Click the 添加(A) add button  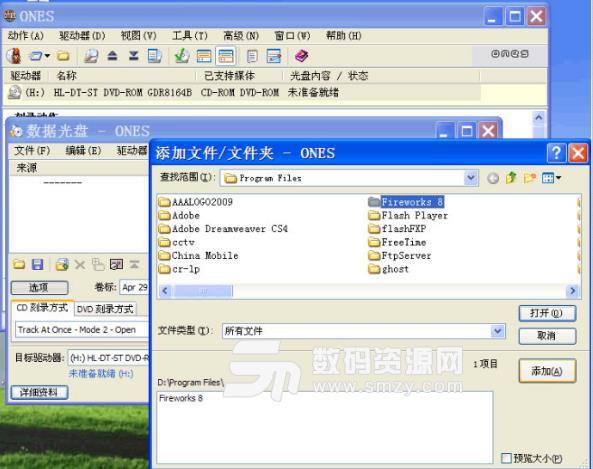[546, 371]
